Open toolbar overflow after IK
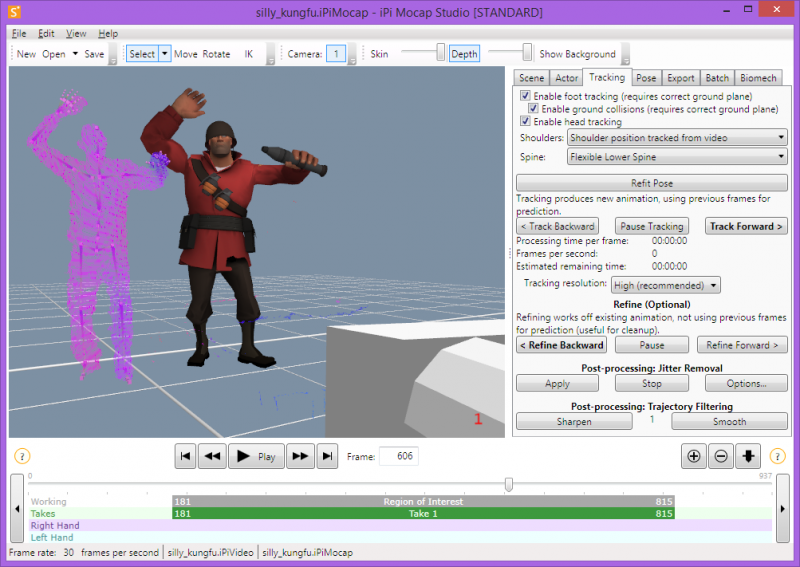800x567 pixels. 271,54
